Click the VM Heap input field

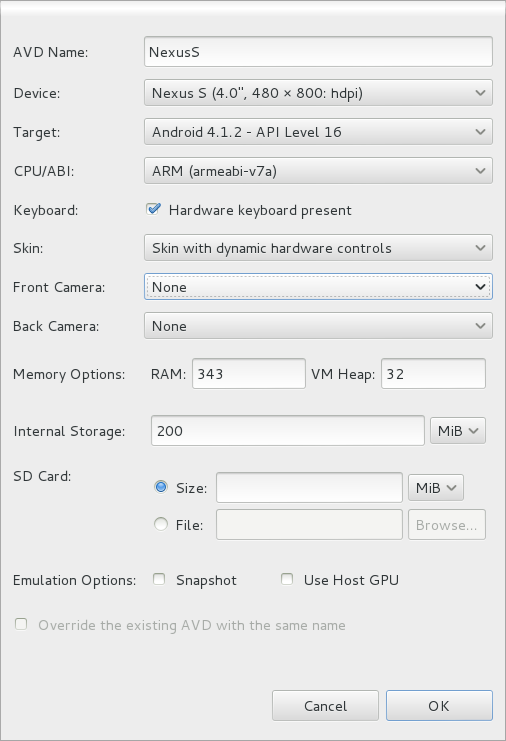[433, 373]
